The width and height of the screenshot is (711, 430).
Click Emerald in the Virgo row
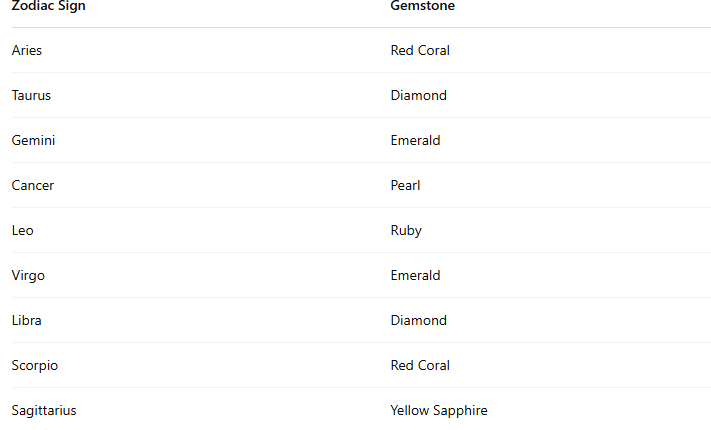click(415, 275)
